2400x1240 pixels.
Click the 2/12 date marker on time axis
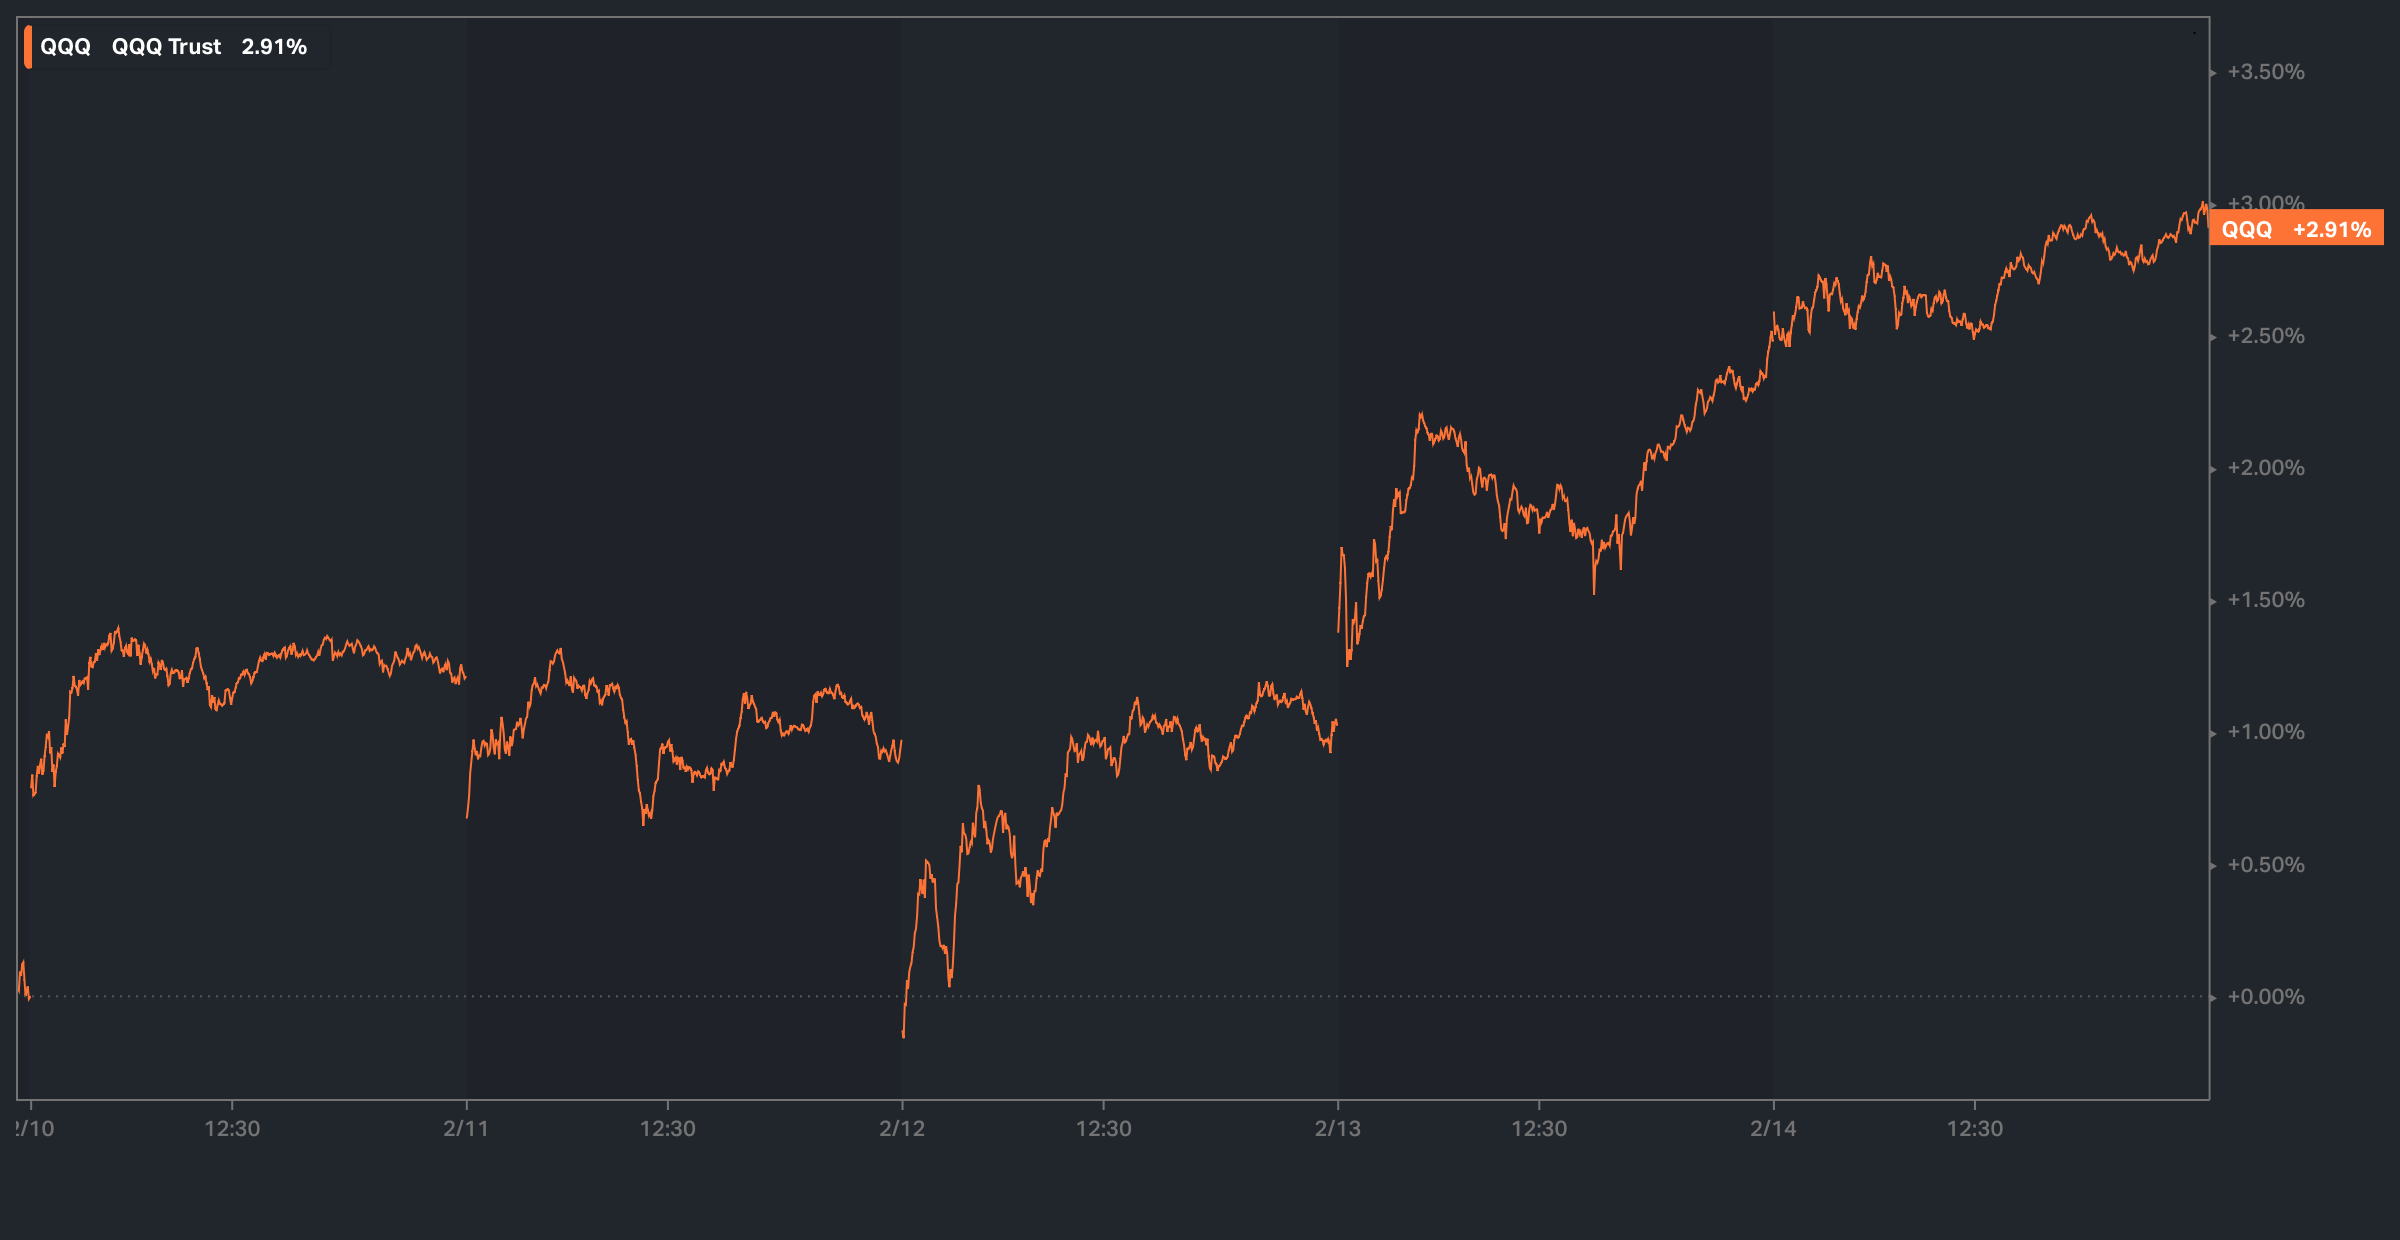click(902, 1129)
